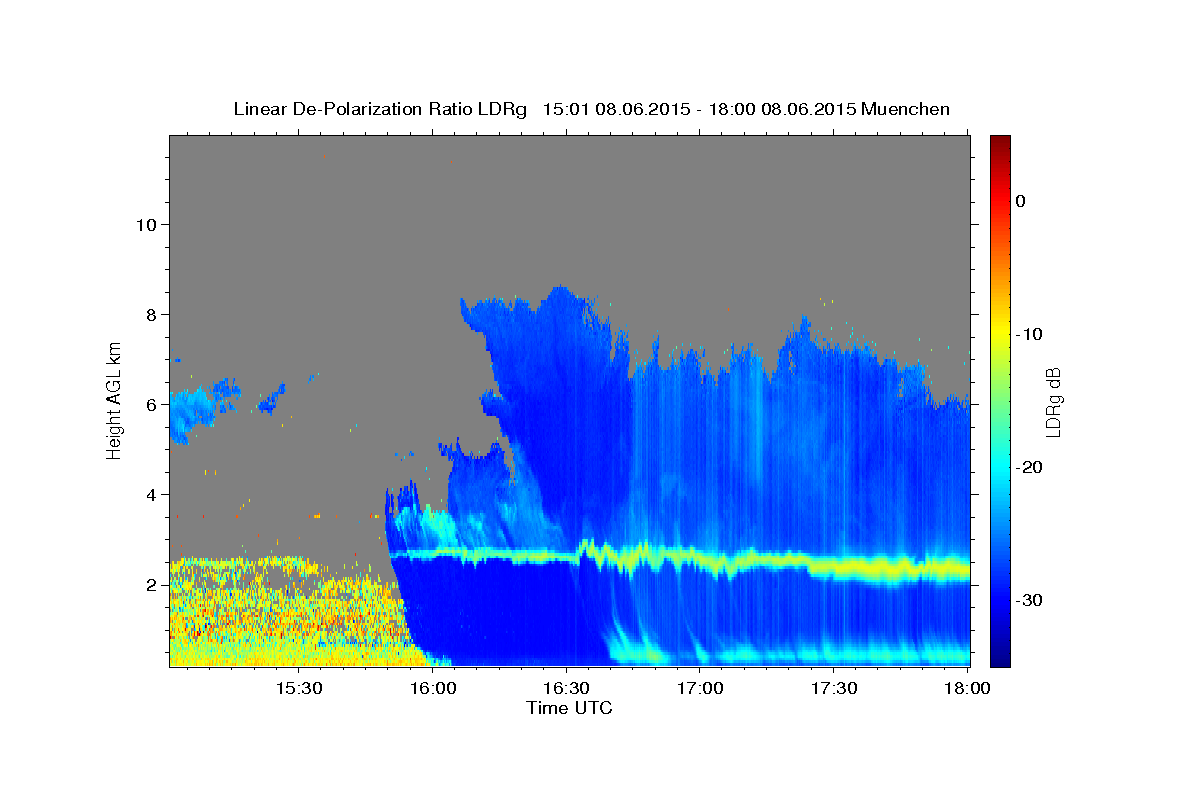Click the height label '2'
Screen dimensions: 1200x800
point(152,584)
